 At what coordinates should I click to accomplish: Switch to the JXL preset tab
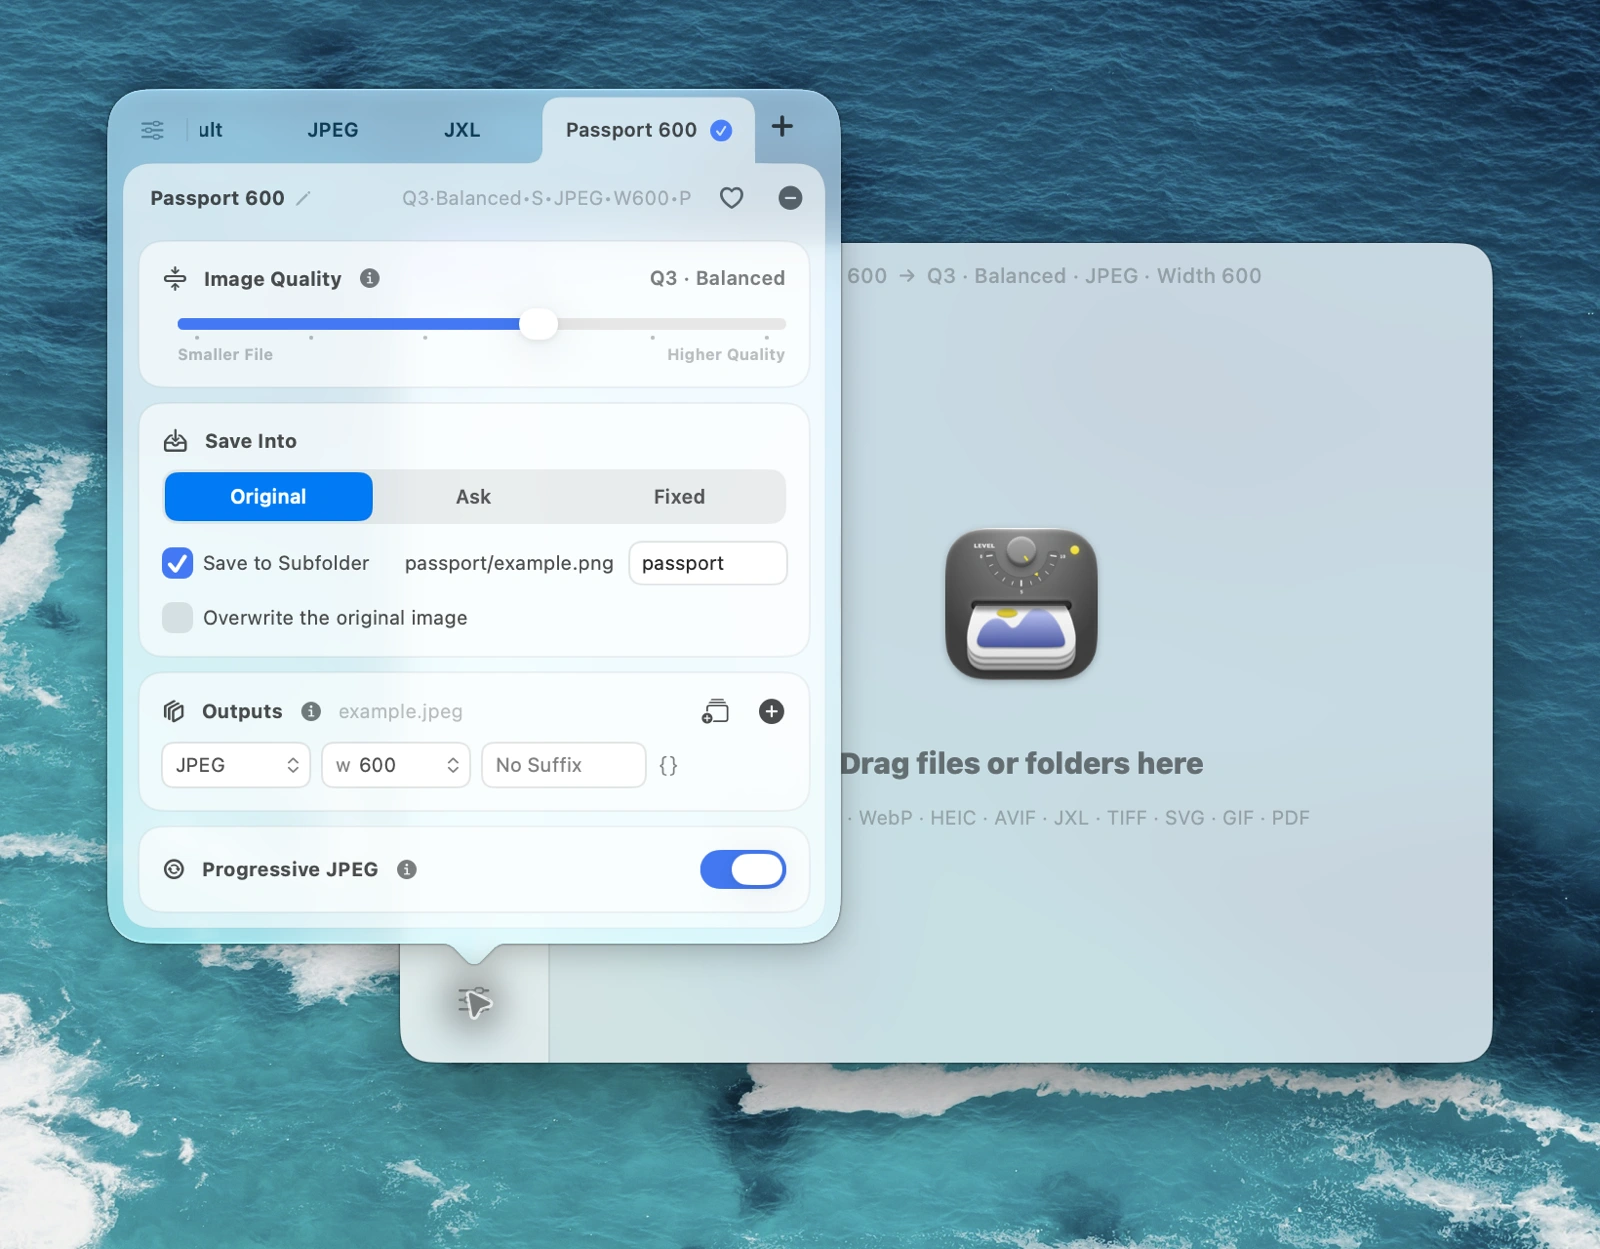pos(462,130)
